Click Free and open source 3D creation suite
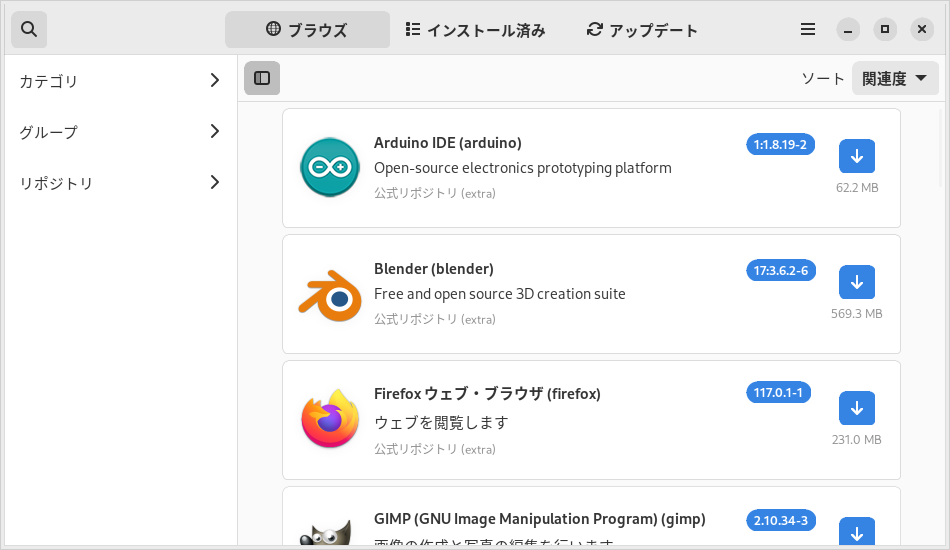 pyautogui.click(x=500, y=294)
